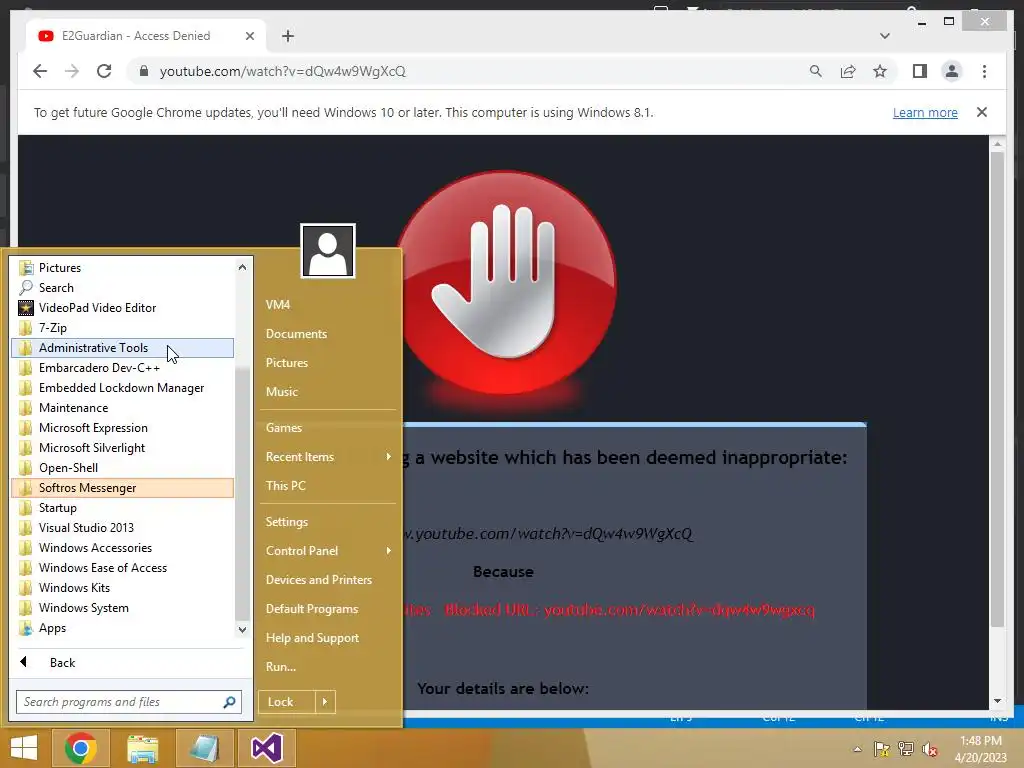Open the Maintenance folder
The width and height of the screenshot is (1024, 768).
[x=123, y=408]
